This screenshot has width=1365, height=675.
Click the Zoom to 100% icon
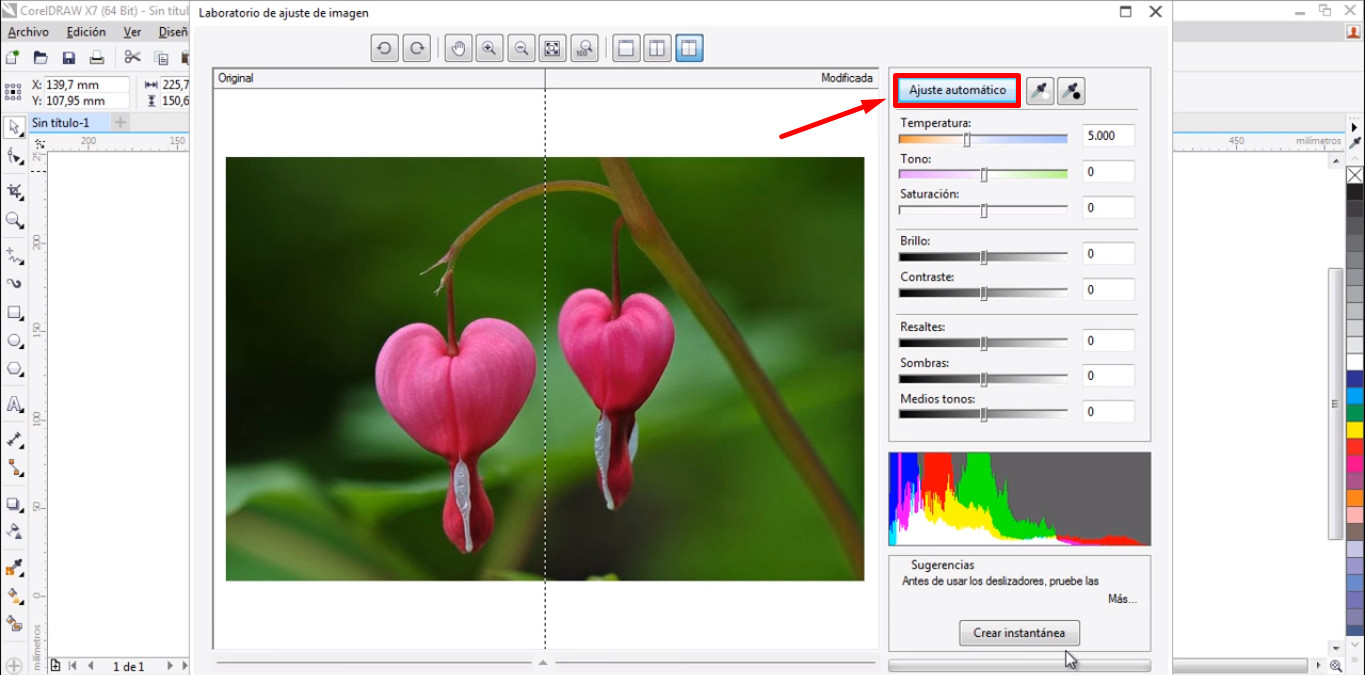pos(584,48)
